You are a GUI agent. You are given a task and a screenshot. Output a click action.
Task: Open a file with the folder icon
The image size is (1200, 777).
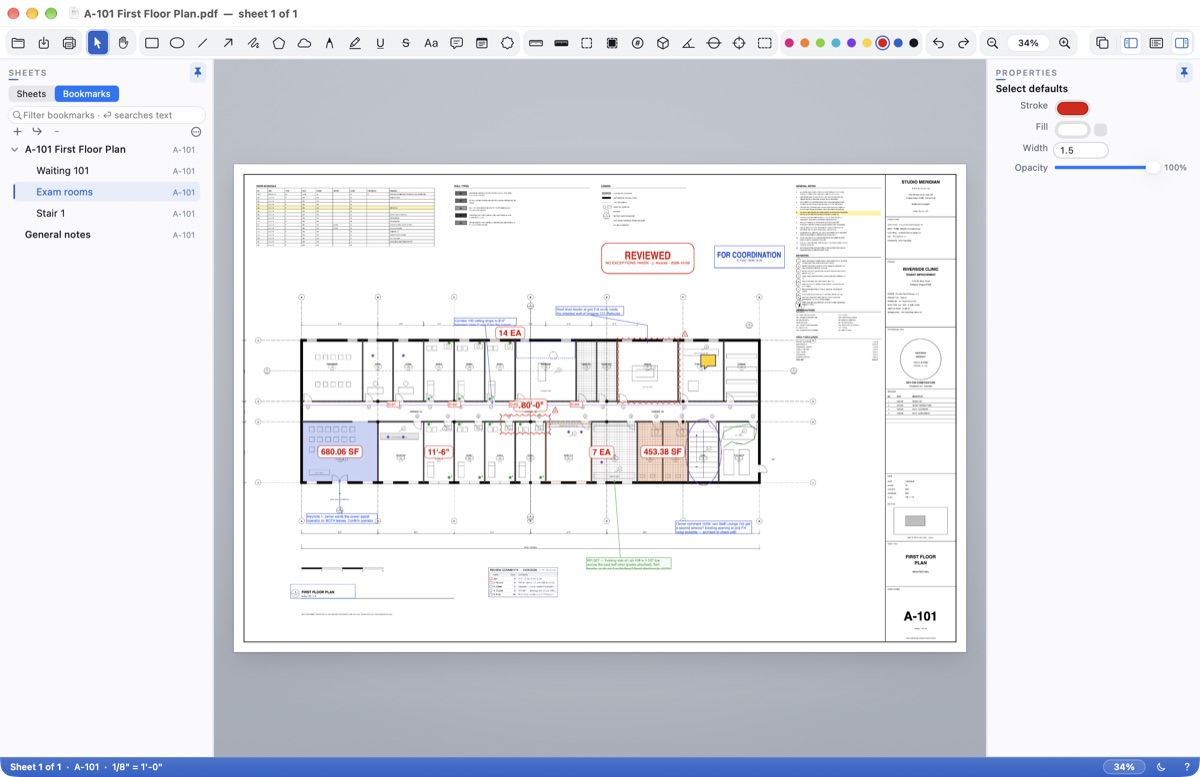pyautogui.click(x=18, y=43)
